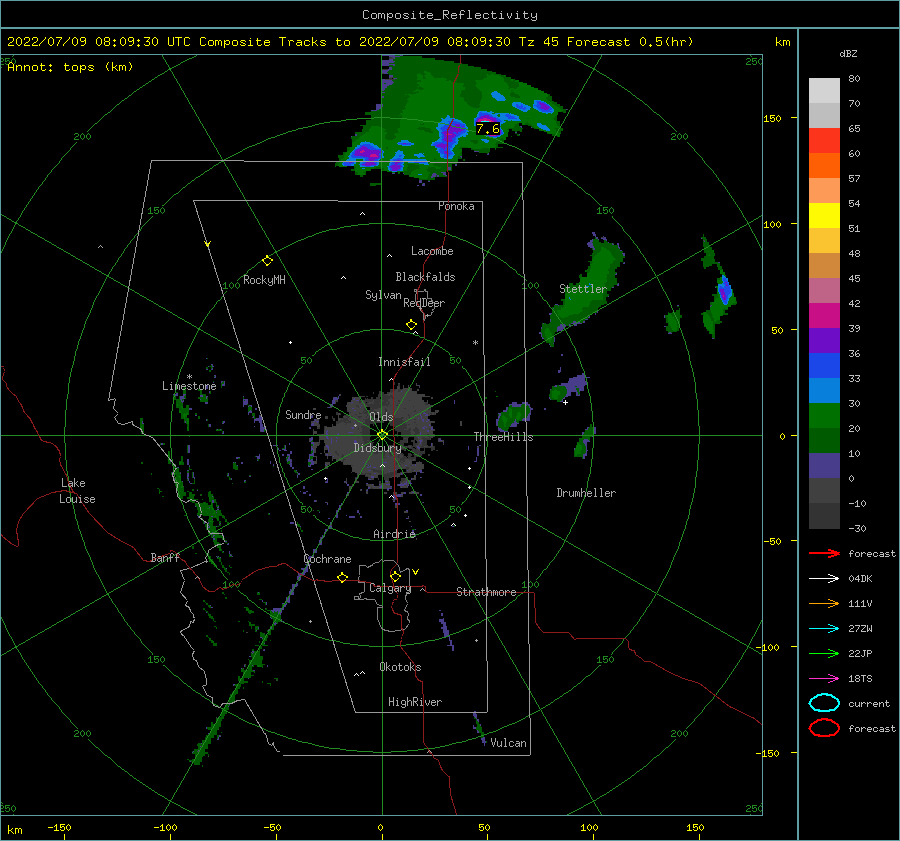Click the Annot: tops (km) label
This screenshot has height=841, width=900.
pyautogui.click(x=70, y=67)
